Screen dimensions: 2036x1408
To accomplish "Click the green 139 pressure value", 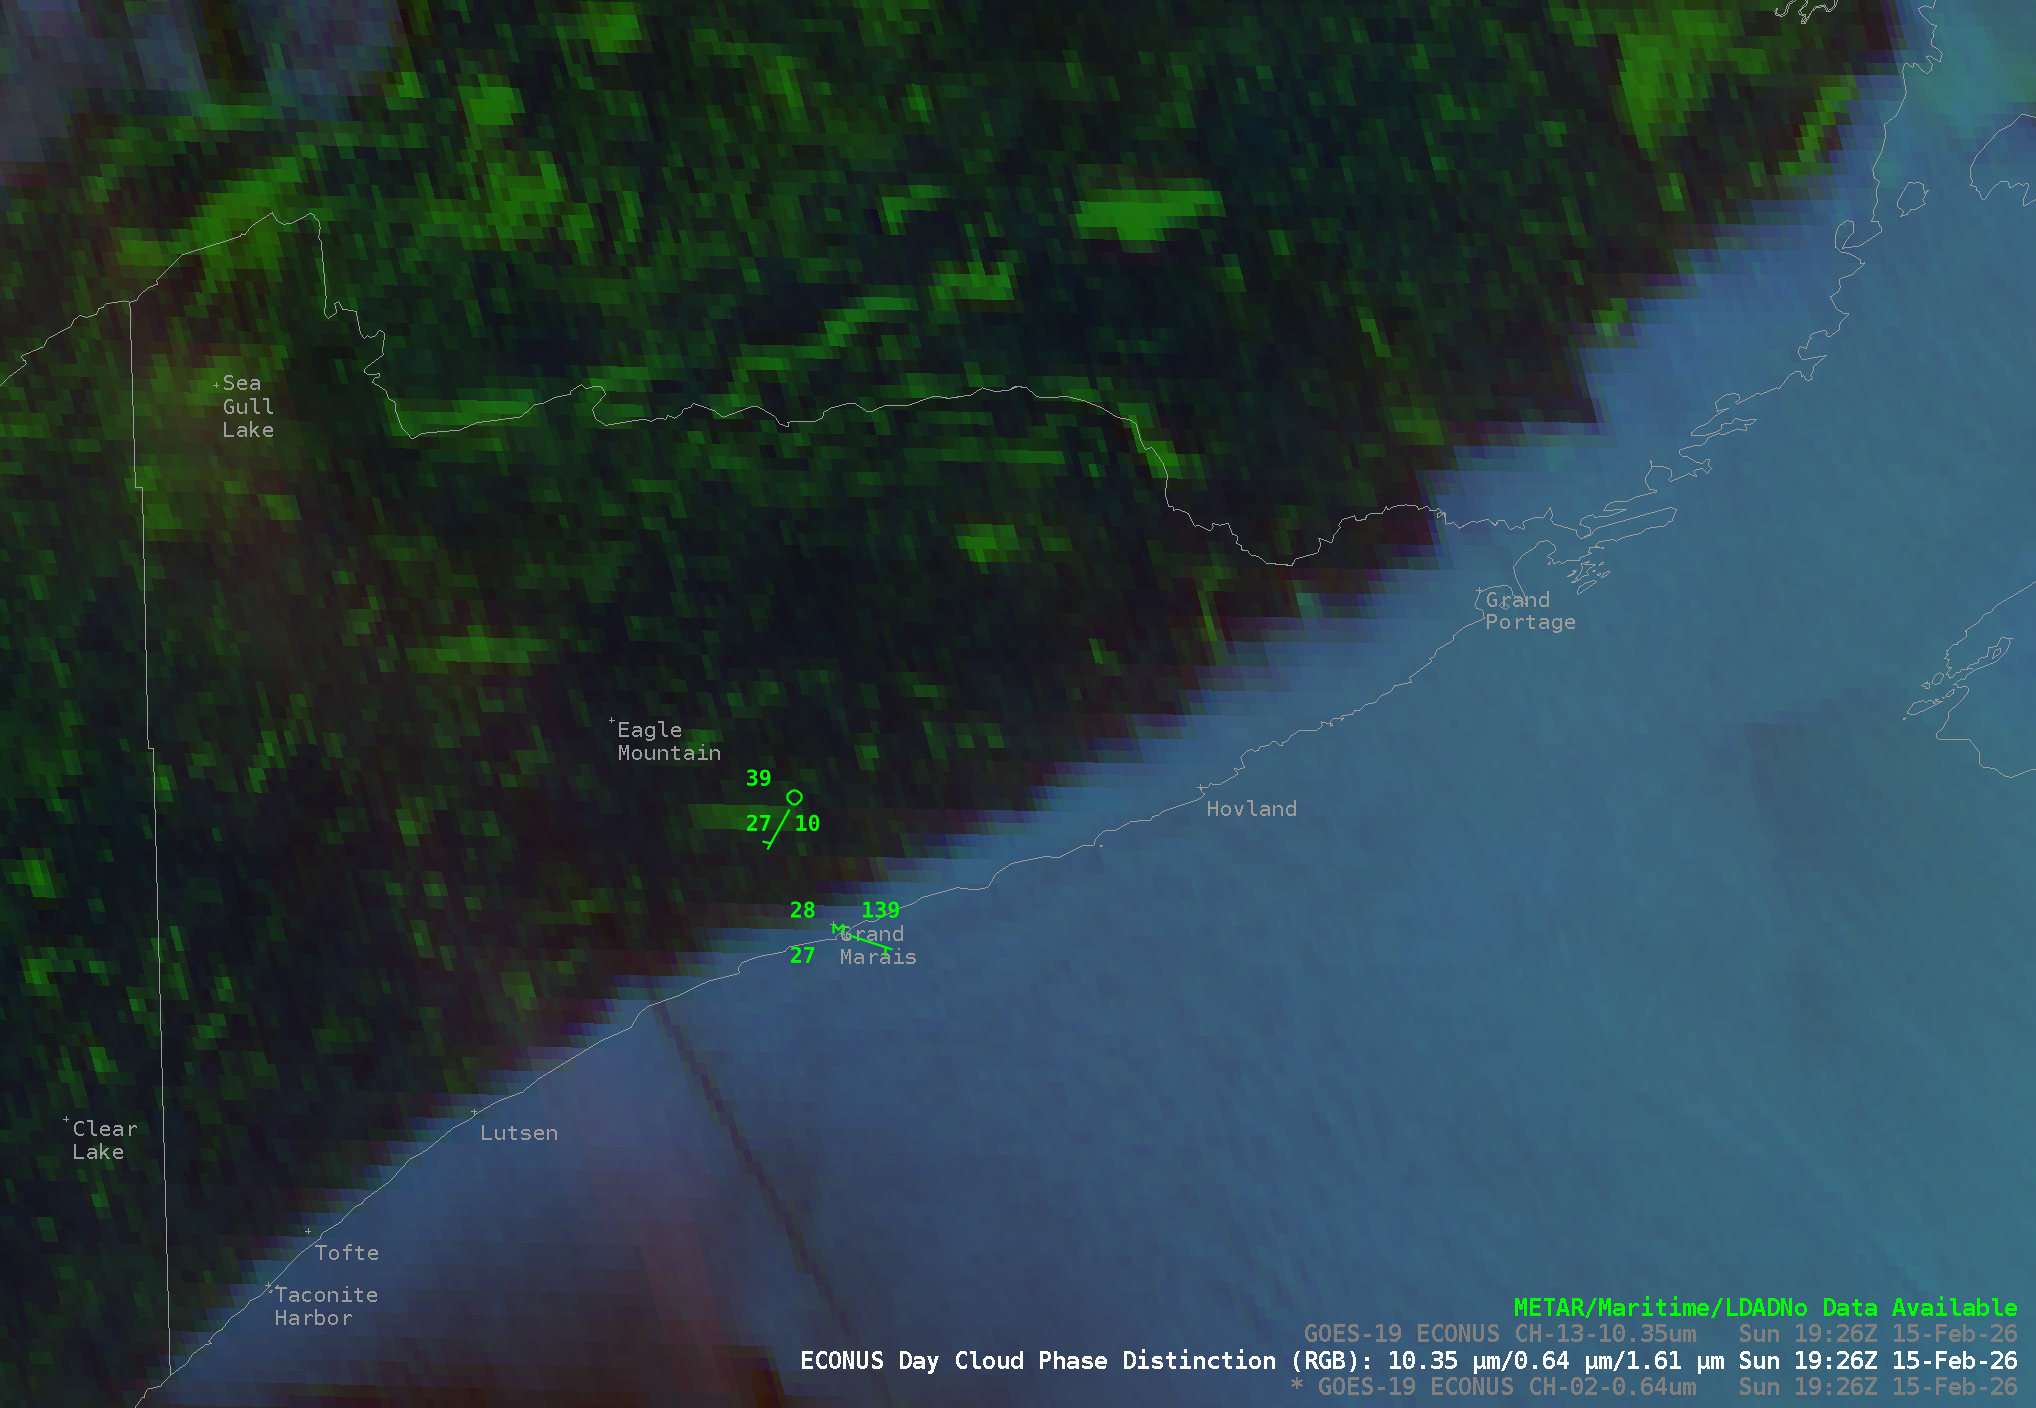I will pyautogui.click(x=880, y=910).
